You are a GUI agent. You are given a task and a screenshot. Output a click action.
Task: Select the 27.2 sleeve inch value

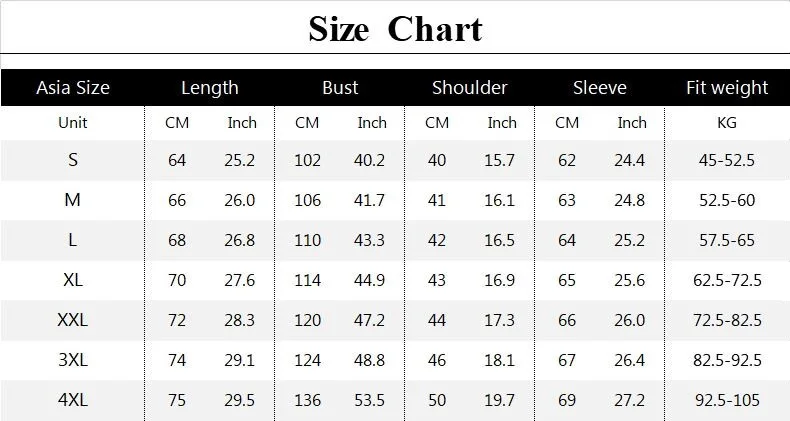click(631, 400)
